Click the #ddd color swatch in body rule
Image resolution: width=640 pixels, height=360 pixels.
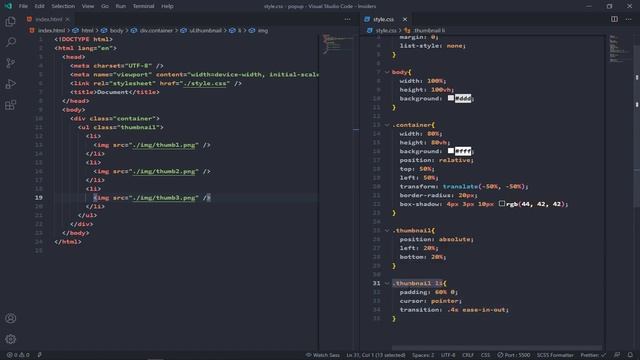click(x=451, y=98)
